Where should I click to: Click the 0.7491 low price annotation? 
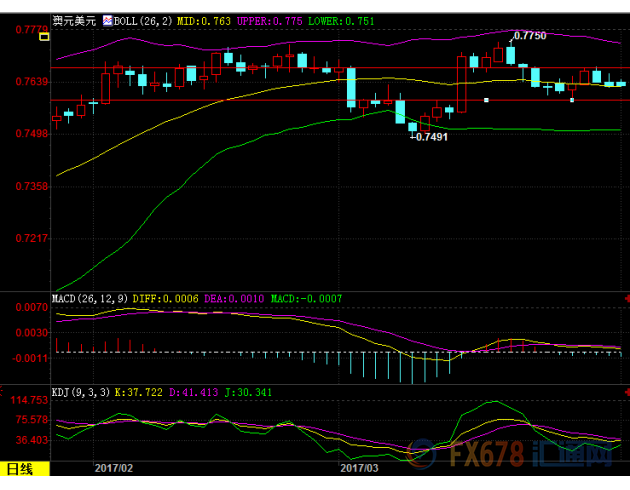coord(431,137)
